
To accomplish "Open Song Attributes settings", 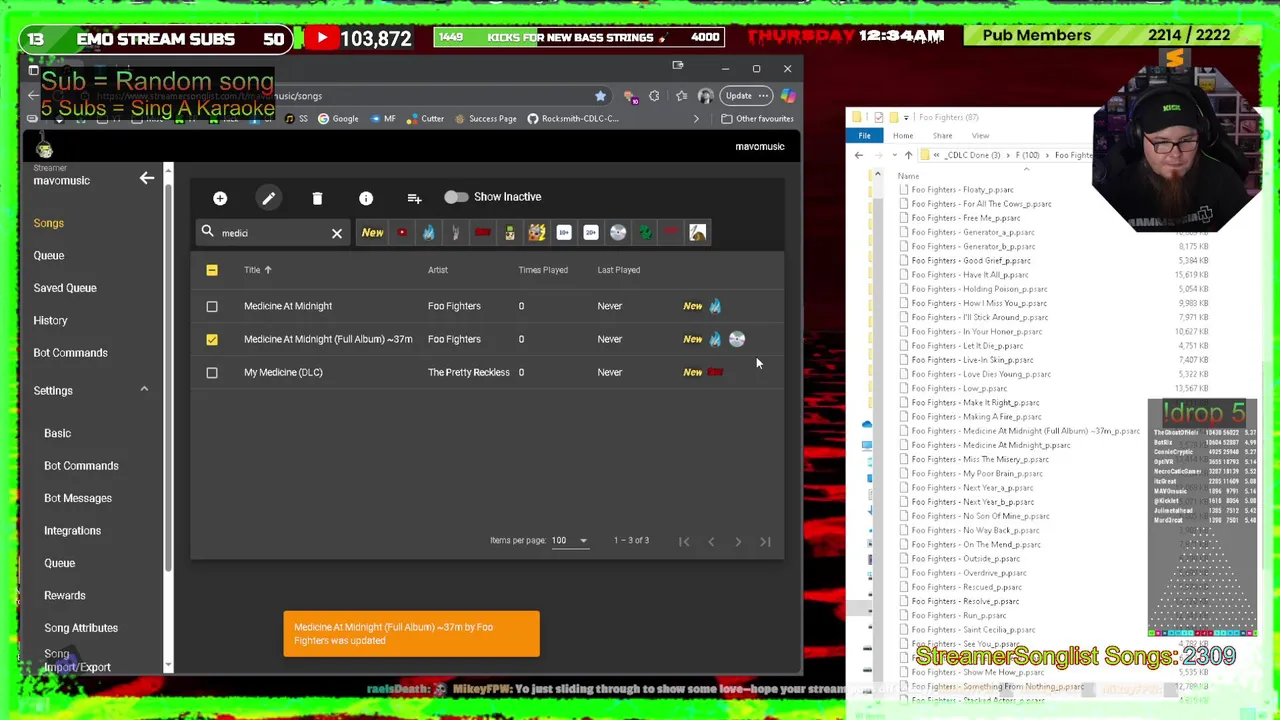I will point(81,628).
